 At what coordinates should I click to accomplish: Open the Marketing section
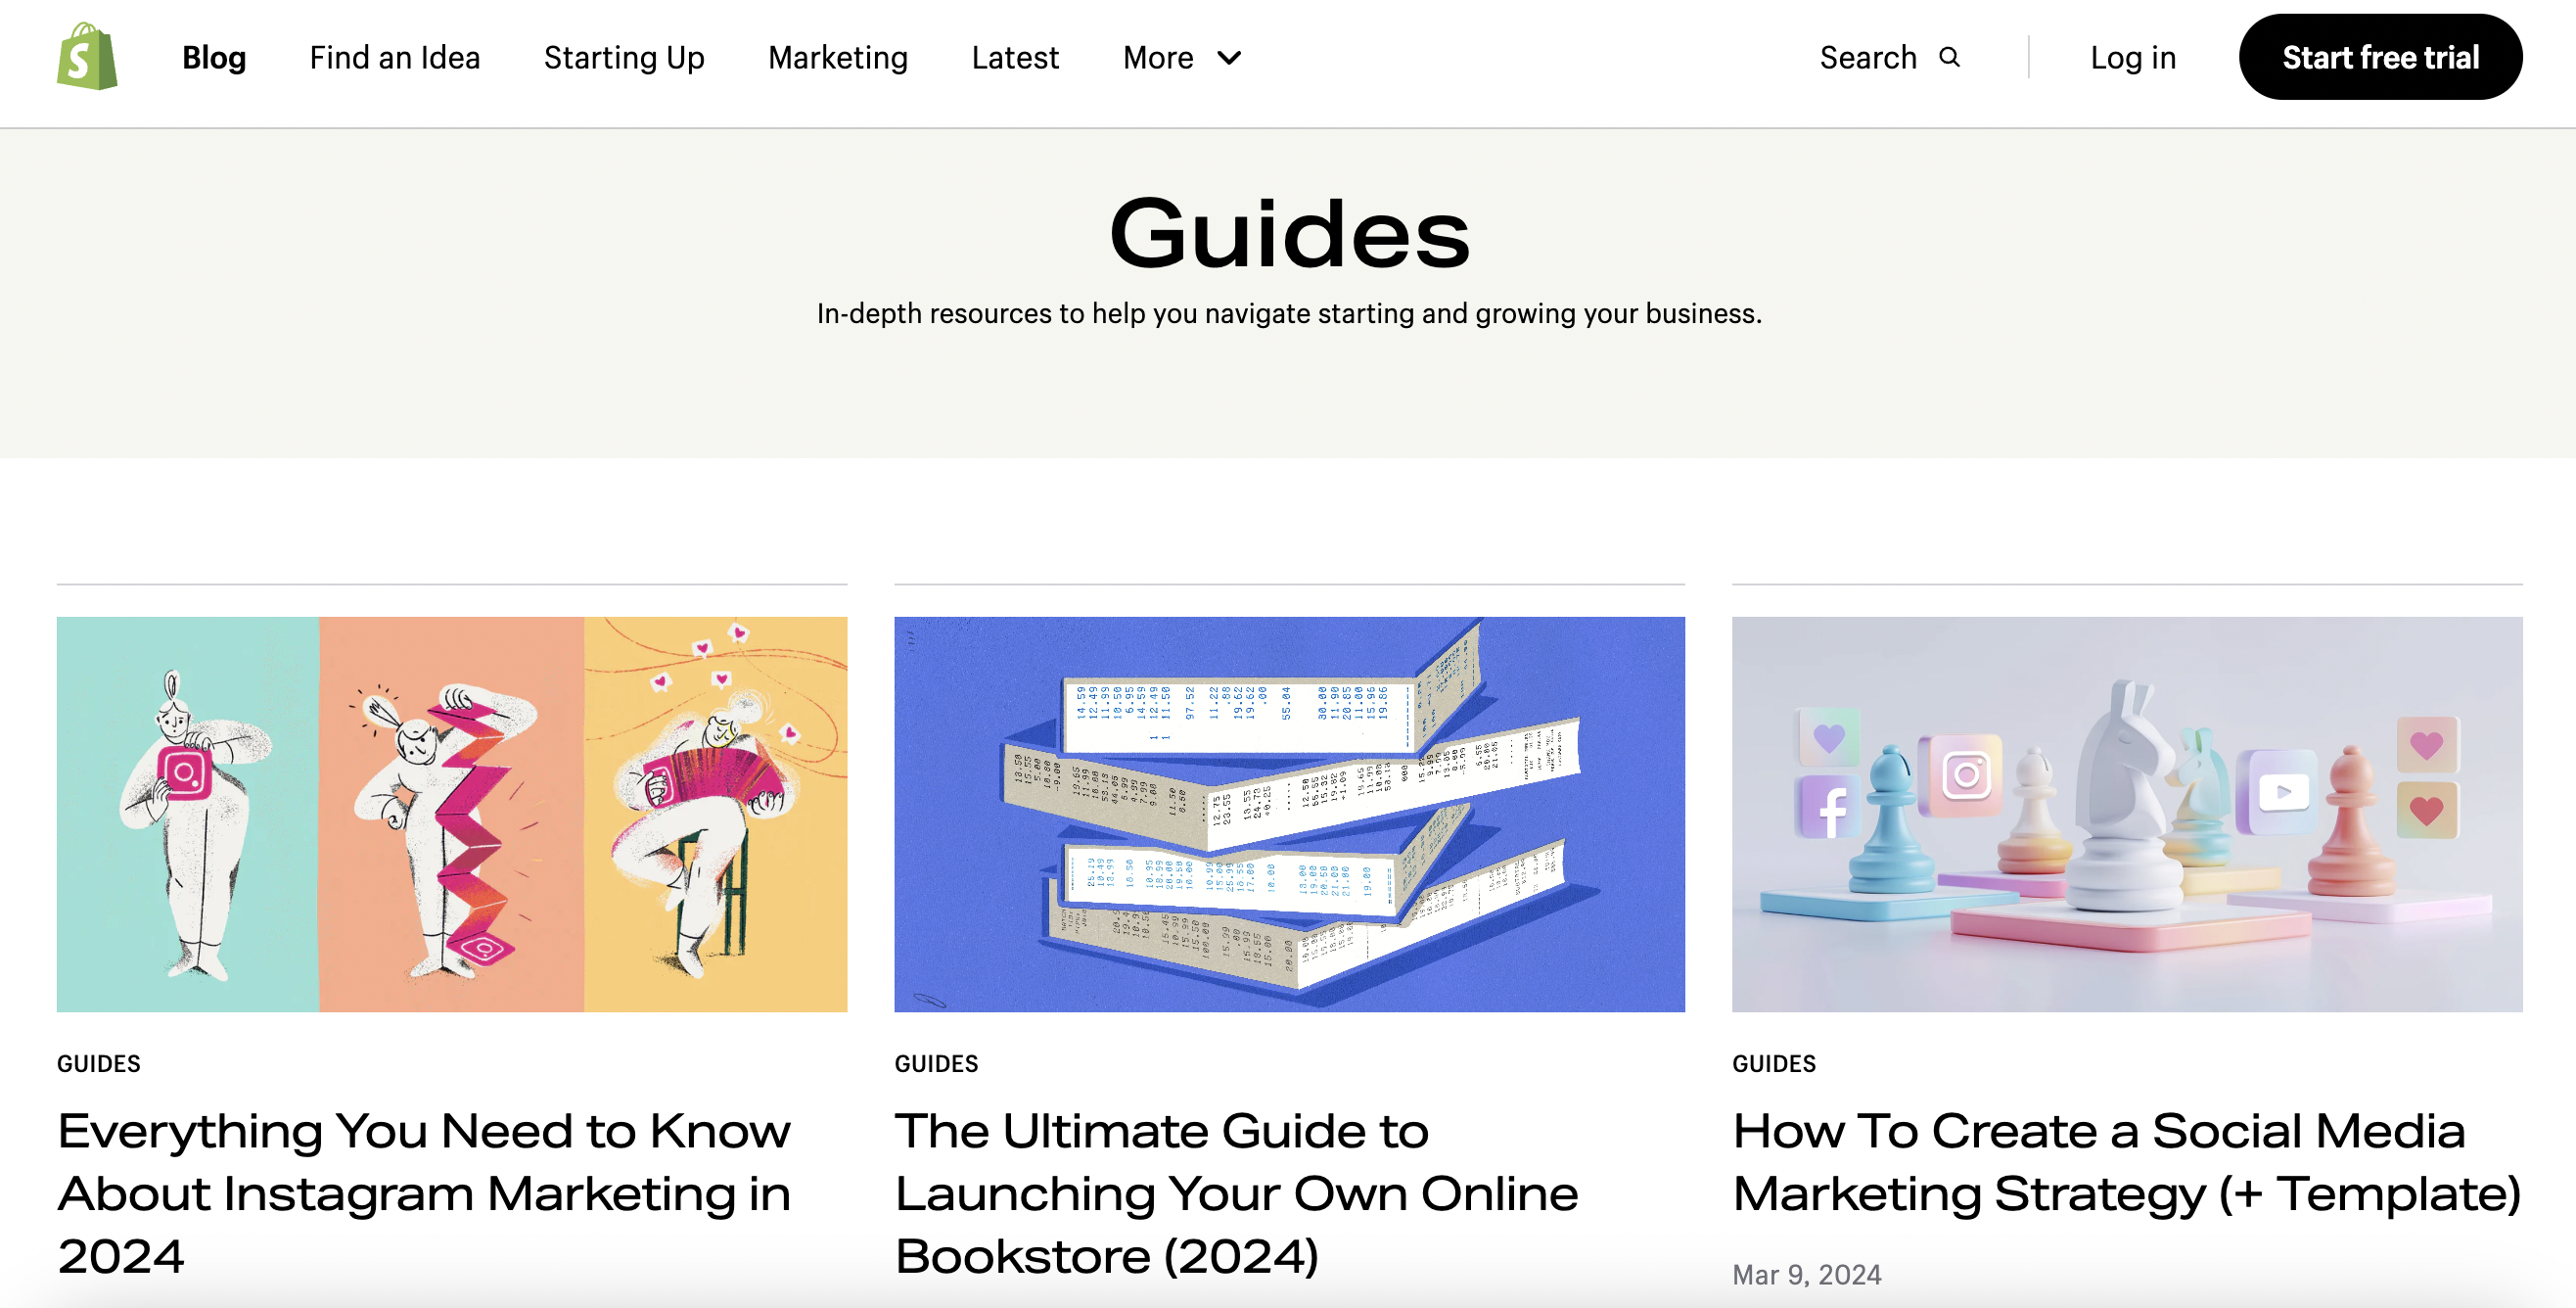coord(838,58)
